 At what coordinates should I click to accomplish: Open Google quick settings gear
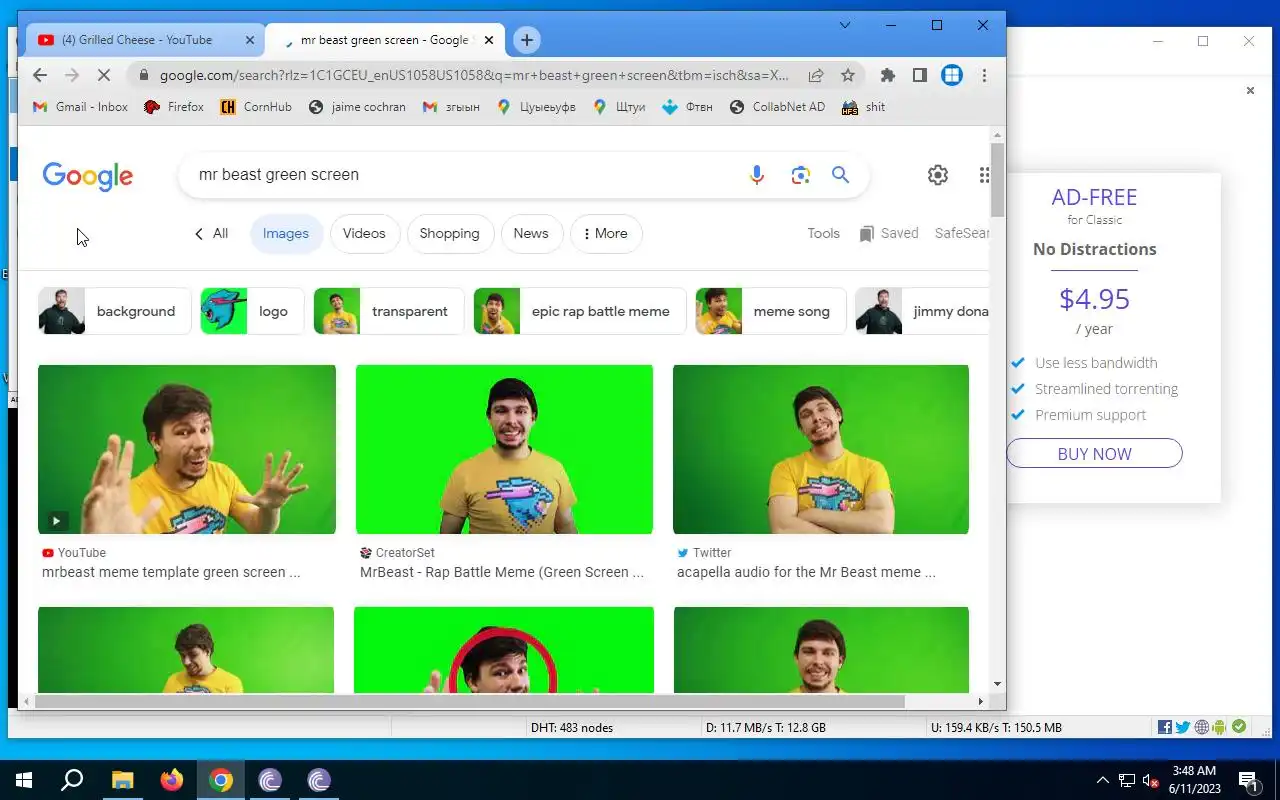tap(938, 175)
